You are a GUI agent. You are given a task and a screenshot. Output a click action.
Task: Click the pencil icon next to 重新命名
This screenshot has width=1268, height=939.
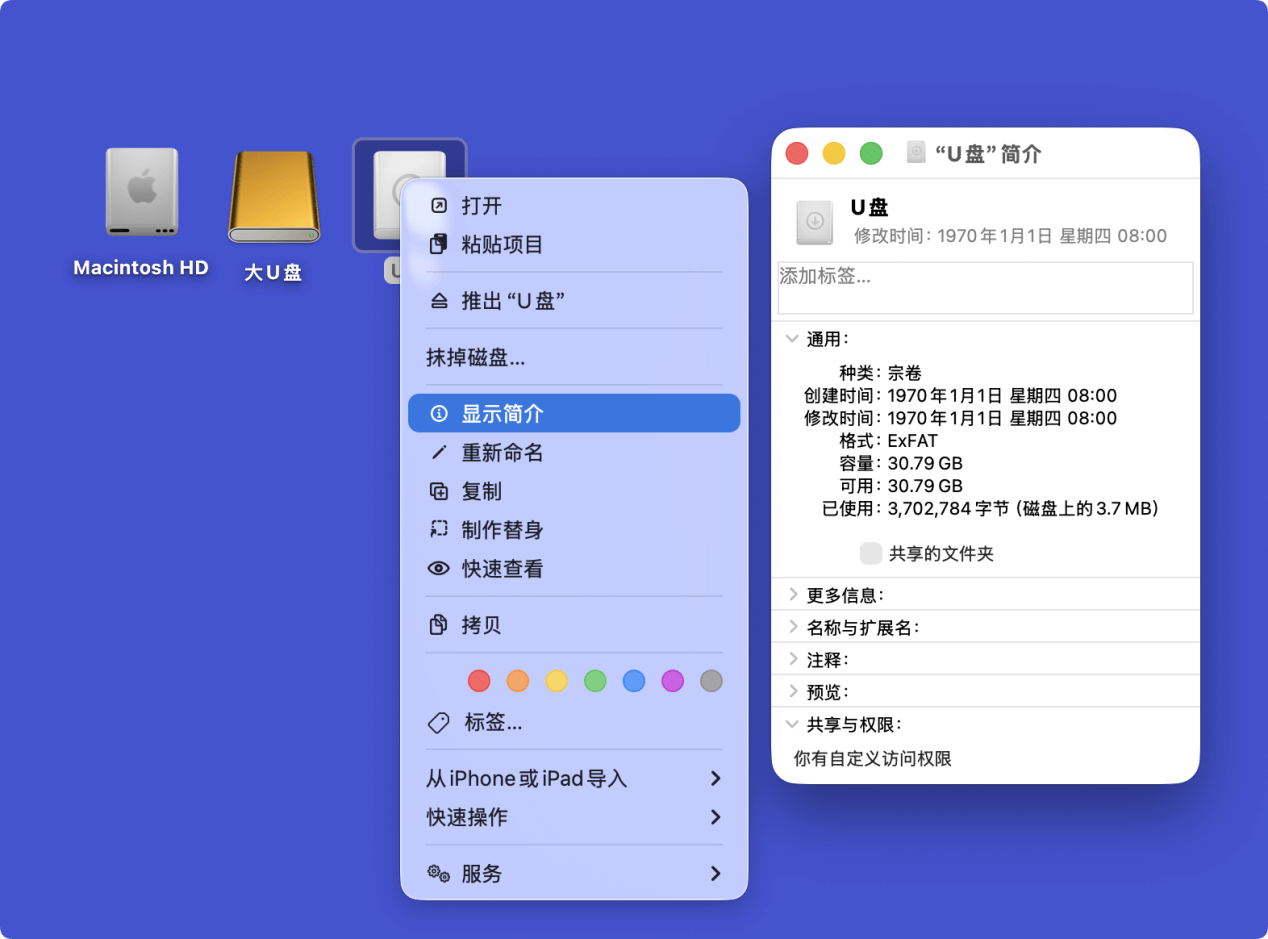(x=439, y=452)
